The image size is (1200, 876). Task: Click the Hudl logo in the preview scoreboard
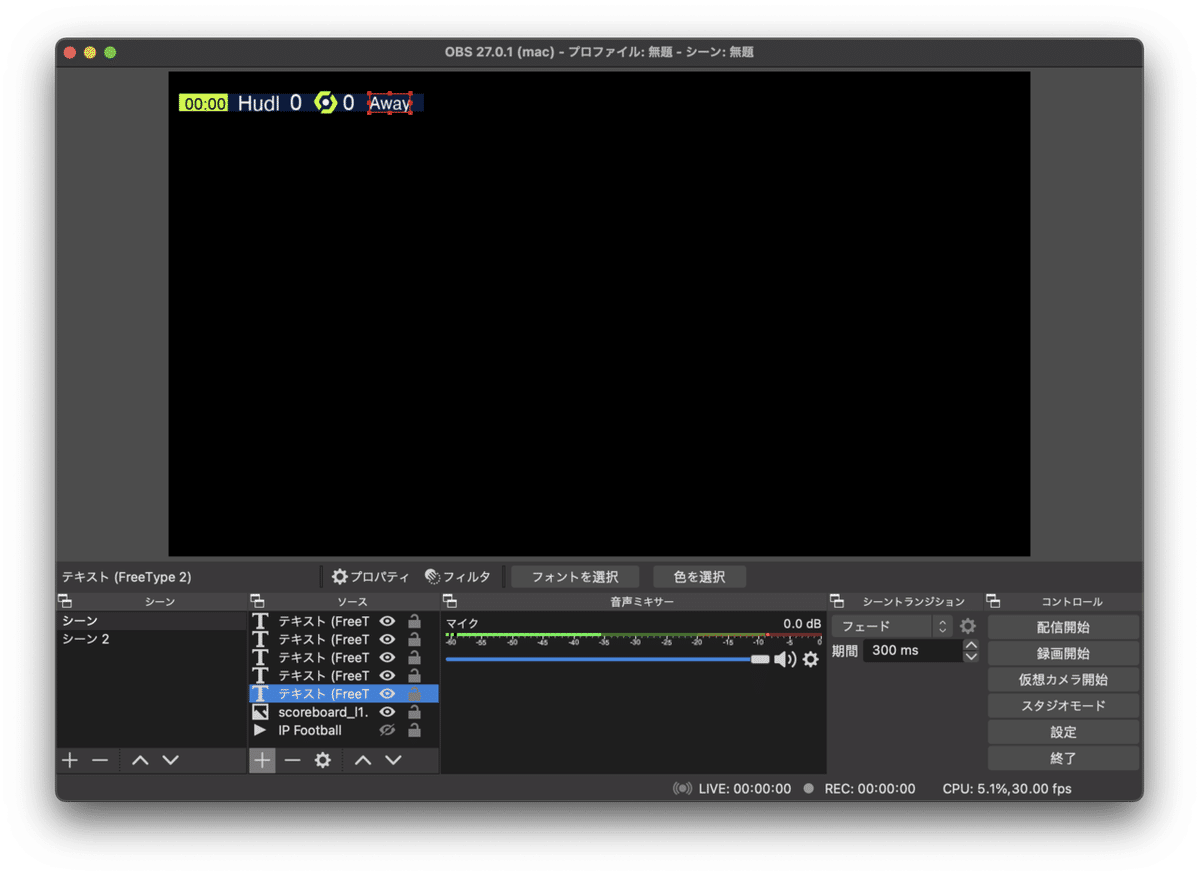pos(325,102)
